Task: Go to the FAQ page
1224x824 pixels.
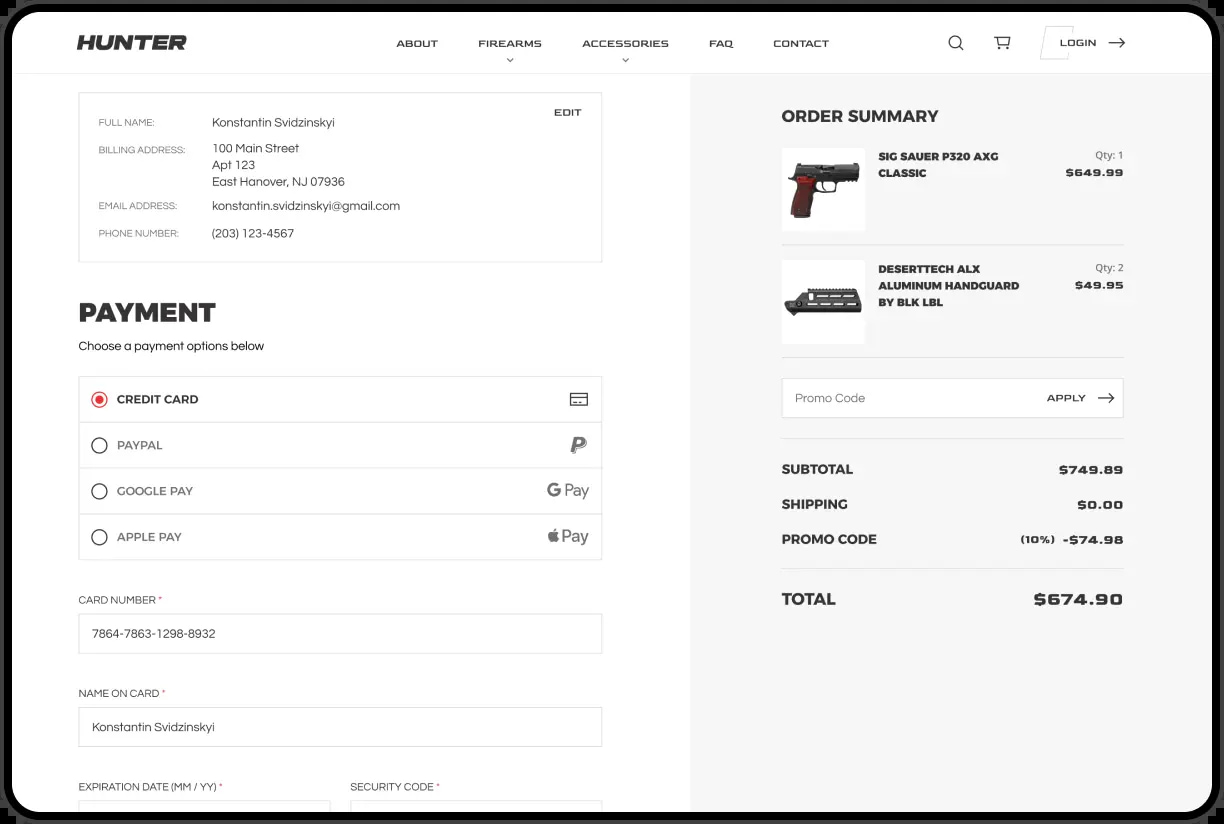Action: coord(721,43)
